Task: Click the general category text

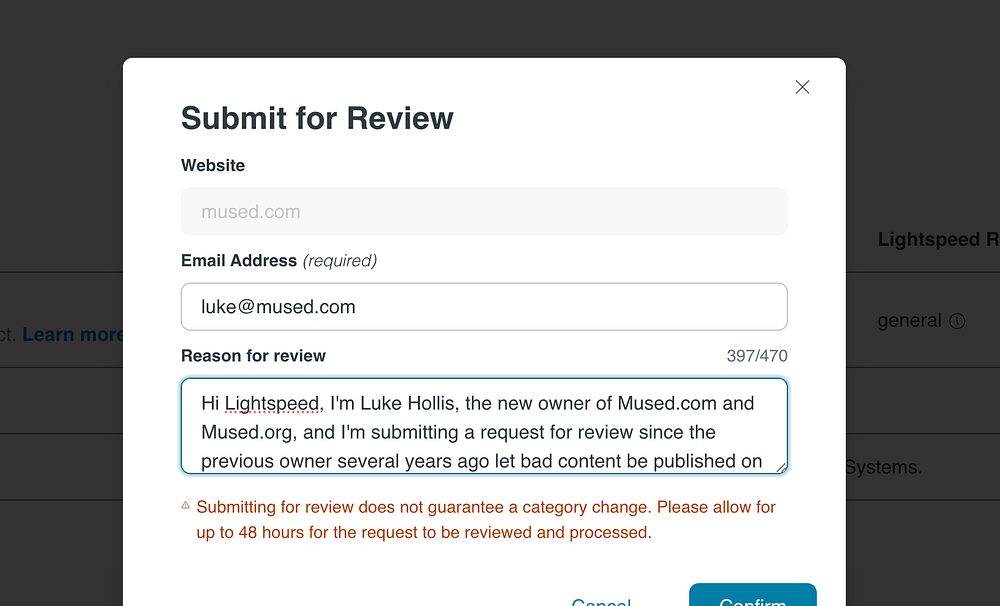Action: coord(909,321)
